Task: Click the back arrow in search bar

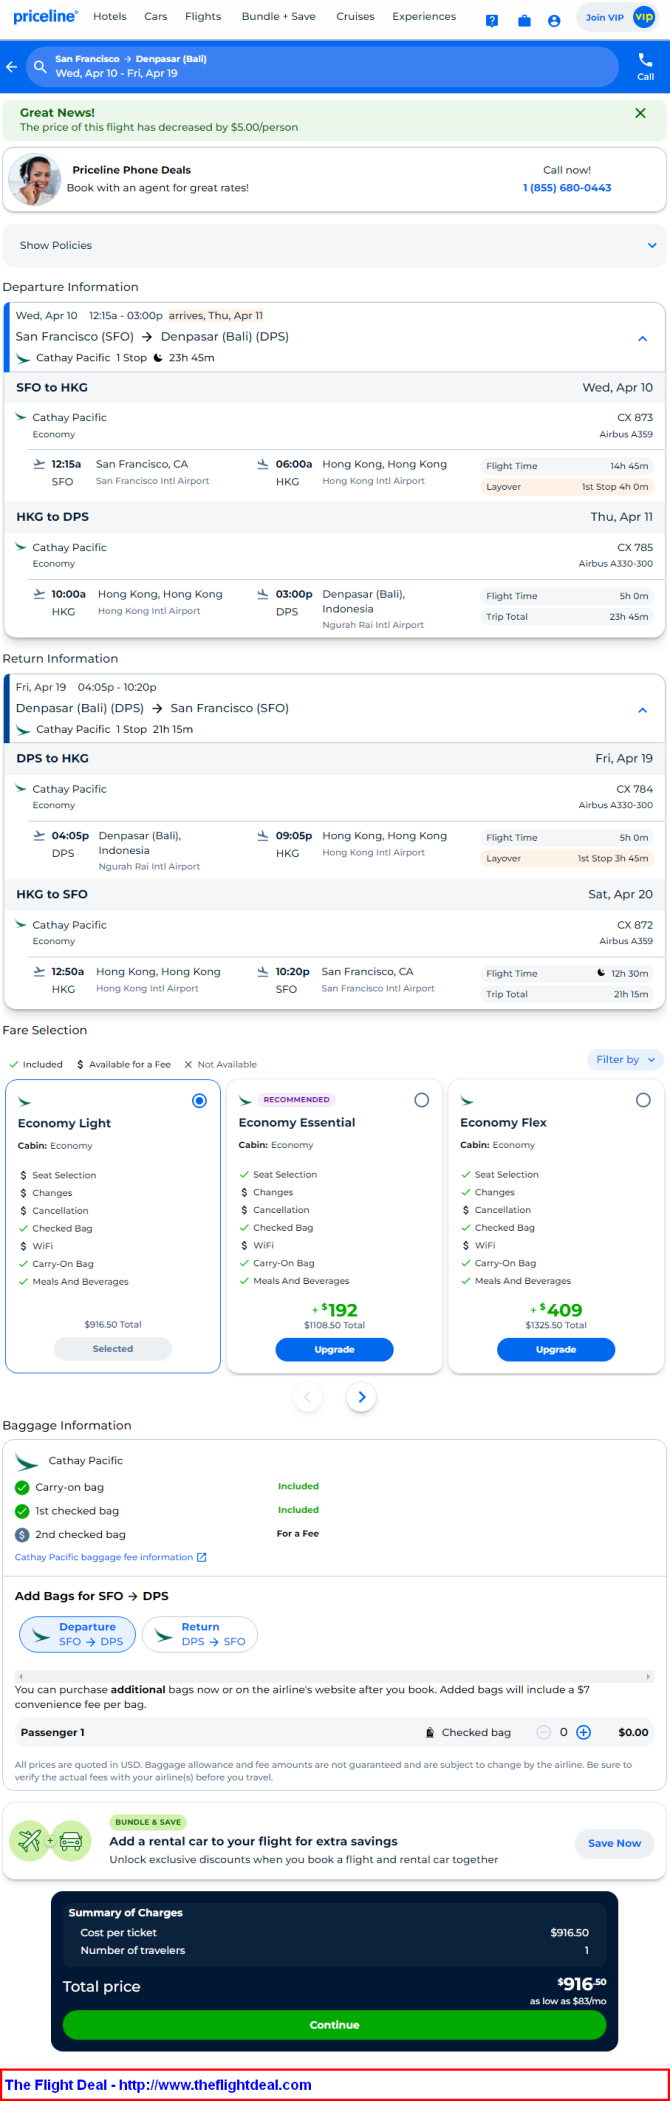Action: pyautogui.click(x=12, y=67)
